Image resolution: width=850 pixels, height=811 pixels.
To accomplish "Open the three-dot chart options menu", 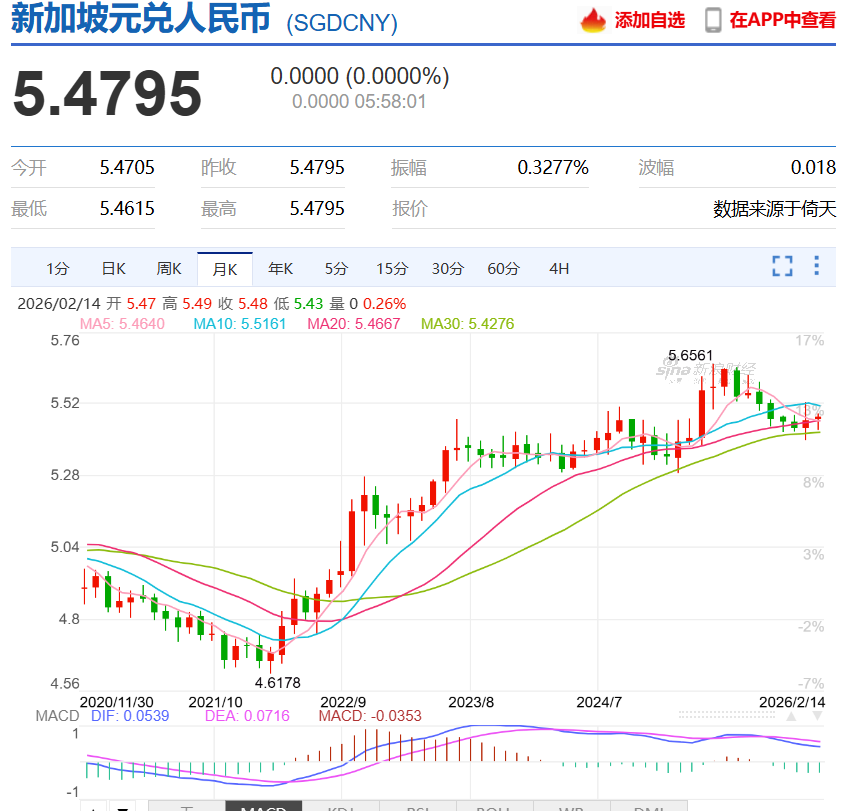I will tap(817, 266).
